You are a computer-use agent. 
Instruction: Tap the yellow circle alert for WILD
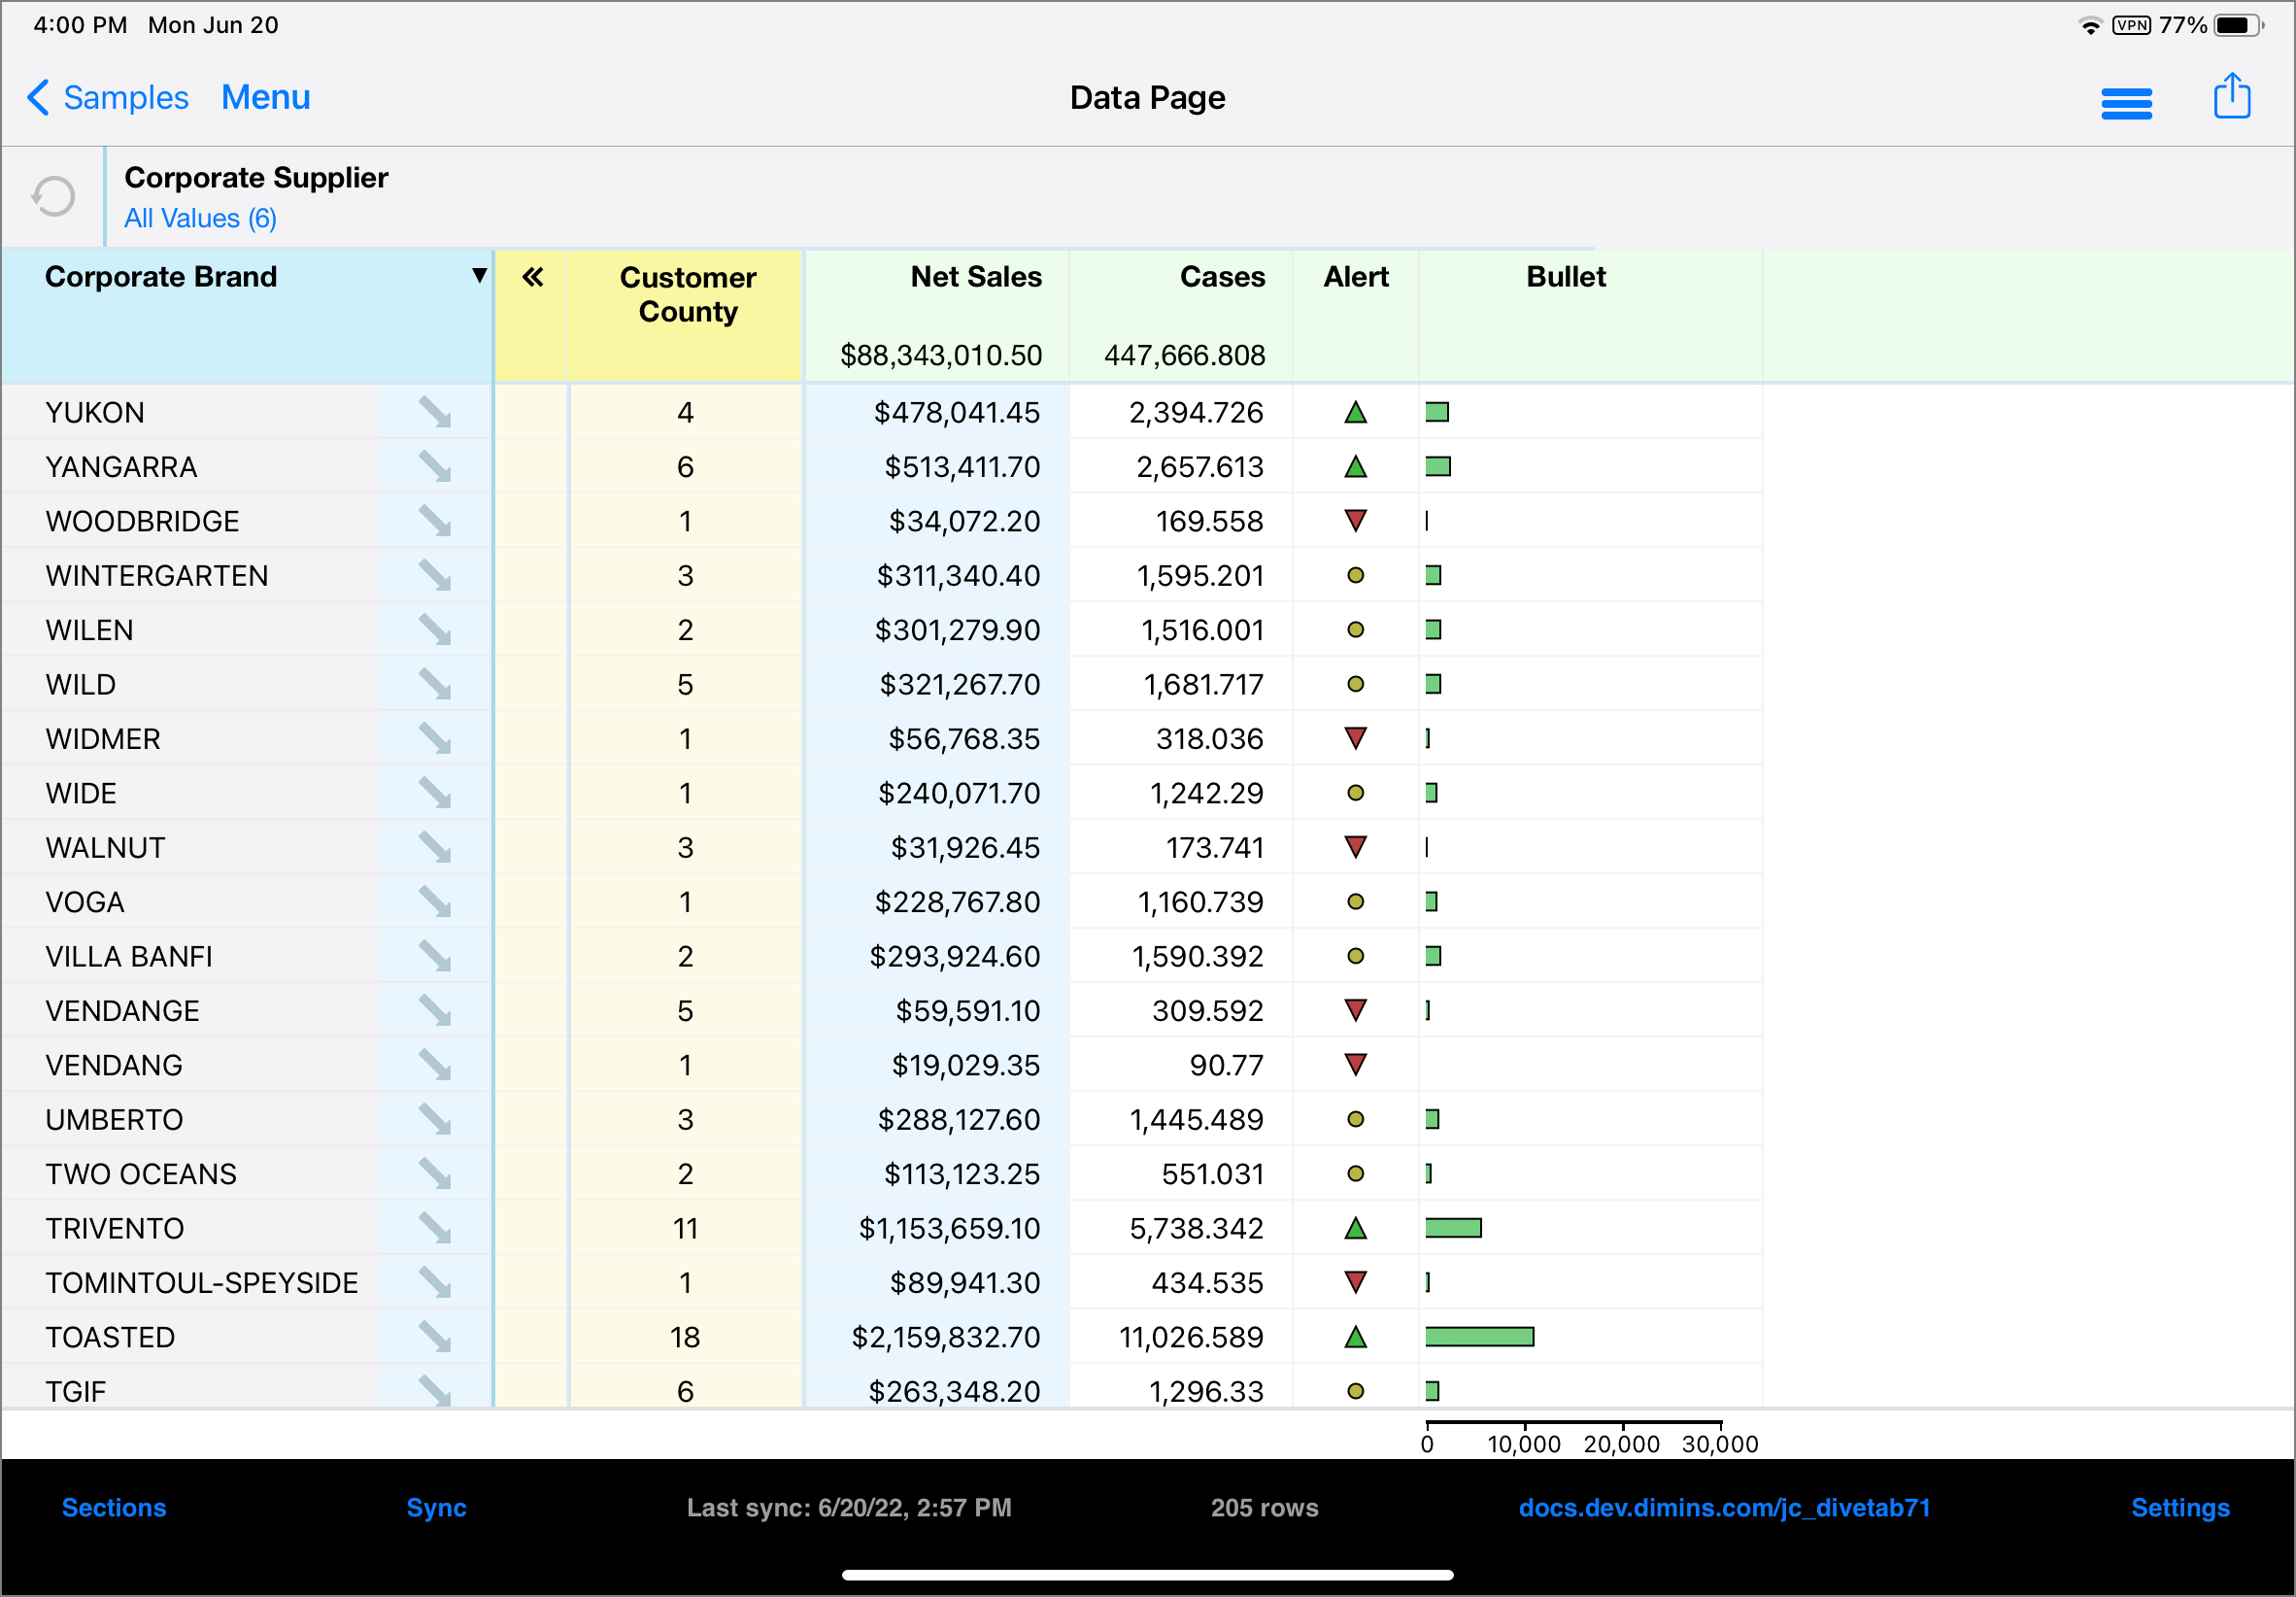[1355, 684]
